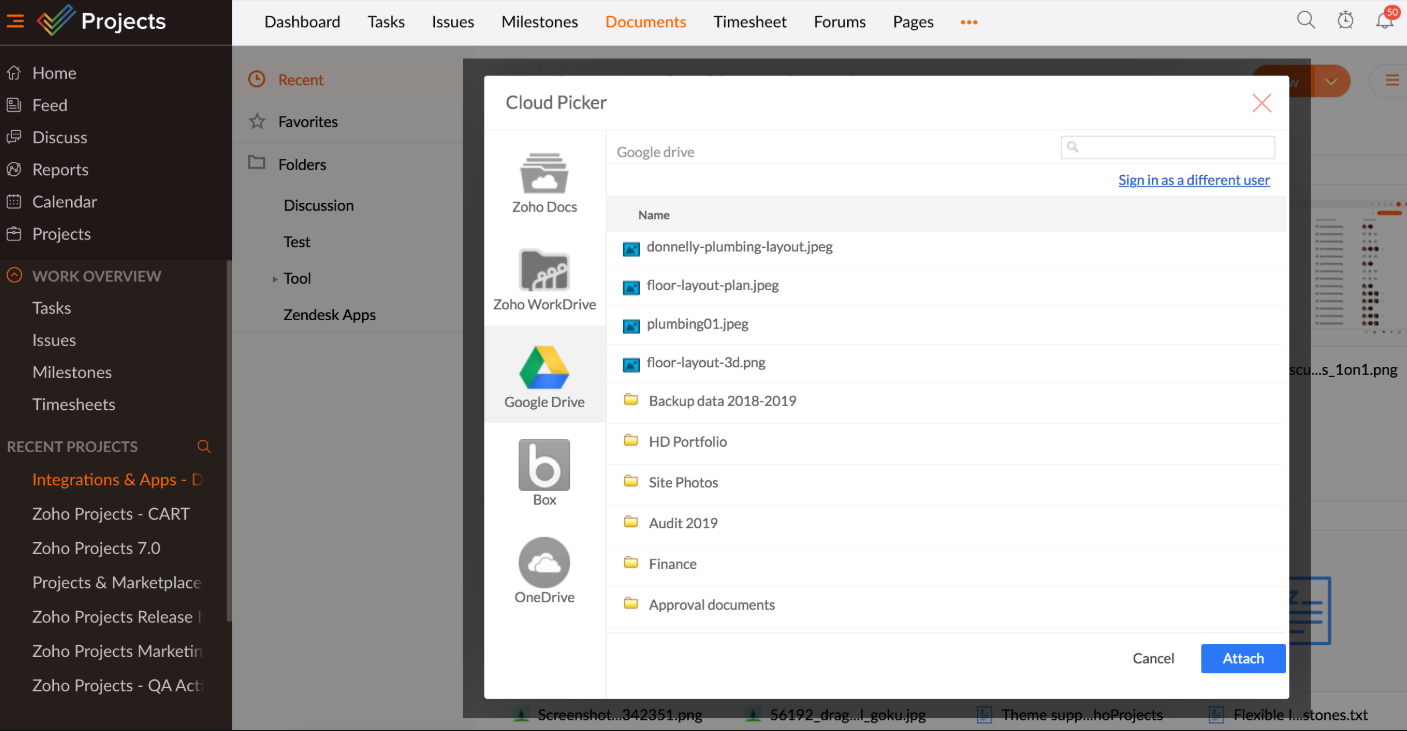Open the hamburger menu icon beside Projects logo
The width and height of the screenshot is (1407, 731).
(x=15, y=21)
